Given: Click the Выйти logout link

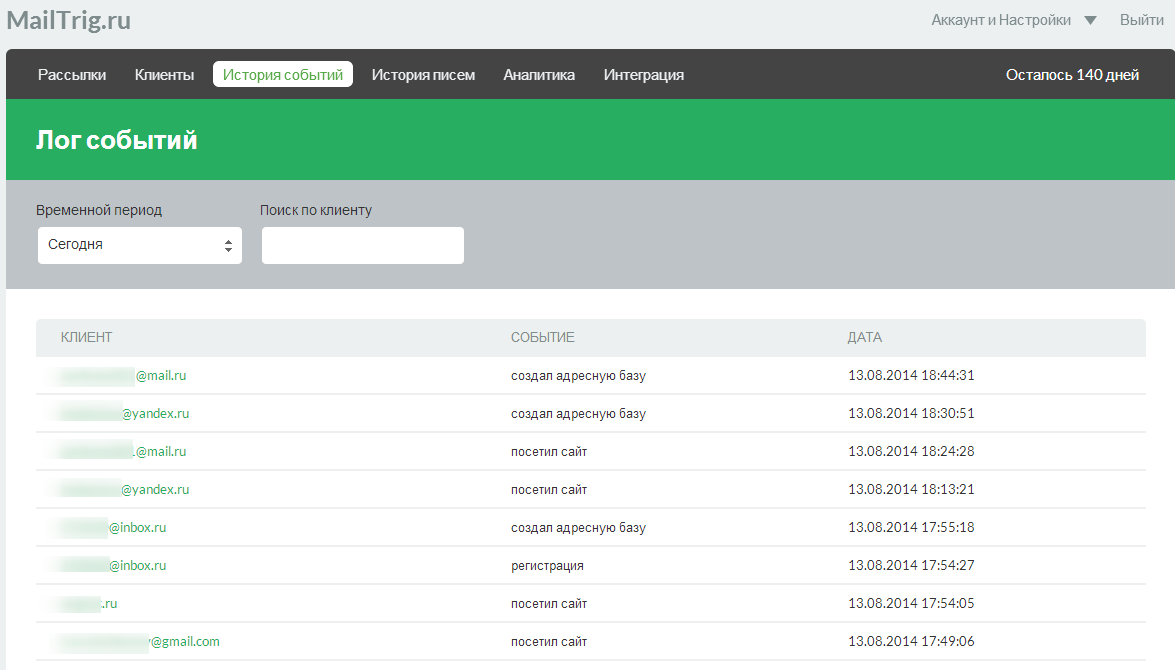Looking at the screenshot, I should click(1141, 20).
